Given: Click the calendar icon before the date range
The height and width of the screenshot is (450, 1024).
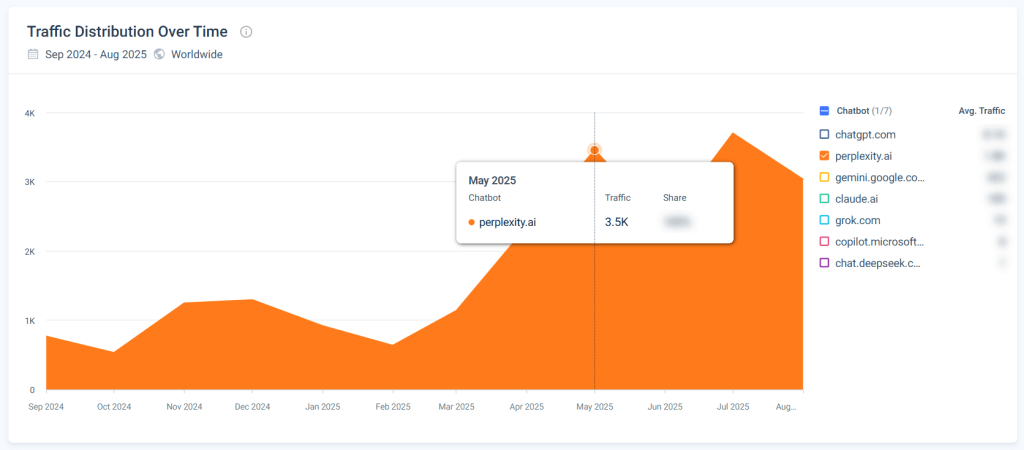Looking at the screenshot, I should [33, 54].
